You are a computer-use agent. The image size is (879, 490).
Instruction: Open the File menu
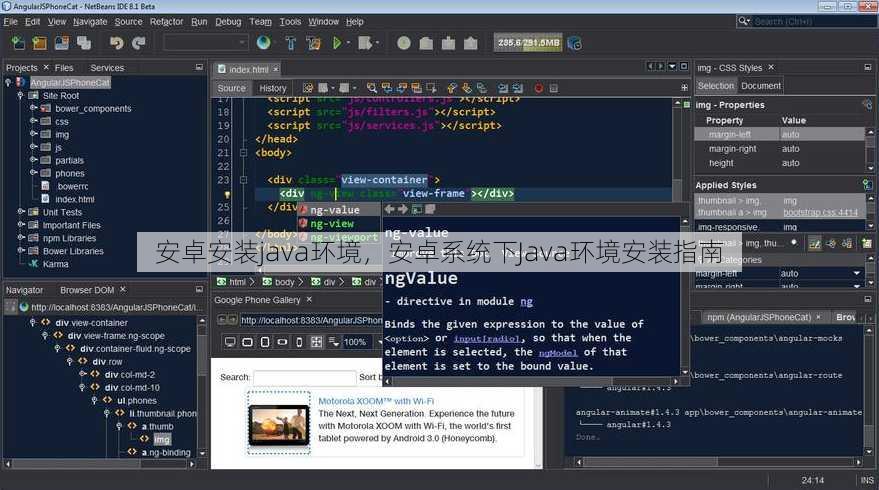coord(10,22)
